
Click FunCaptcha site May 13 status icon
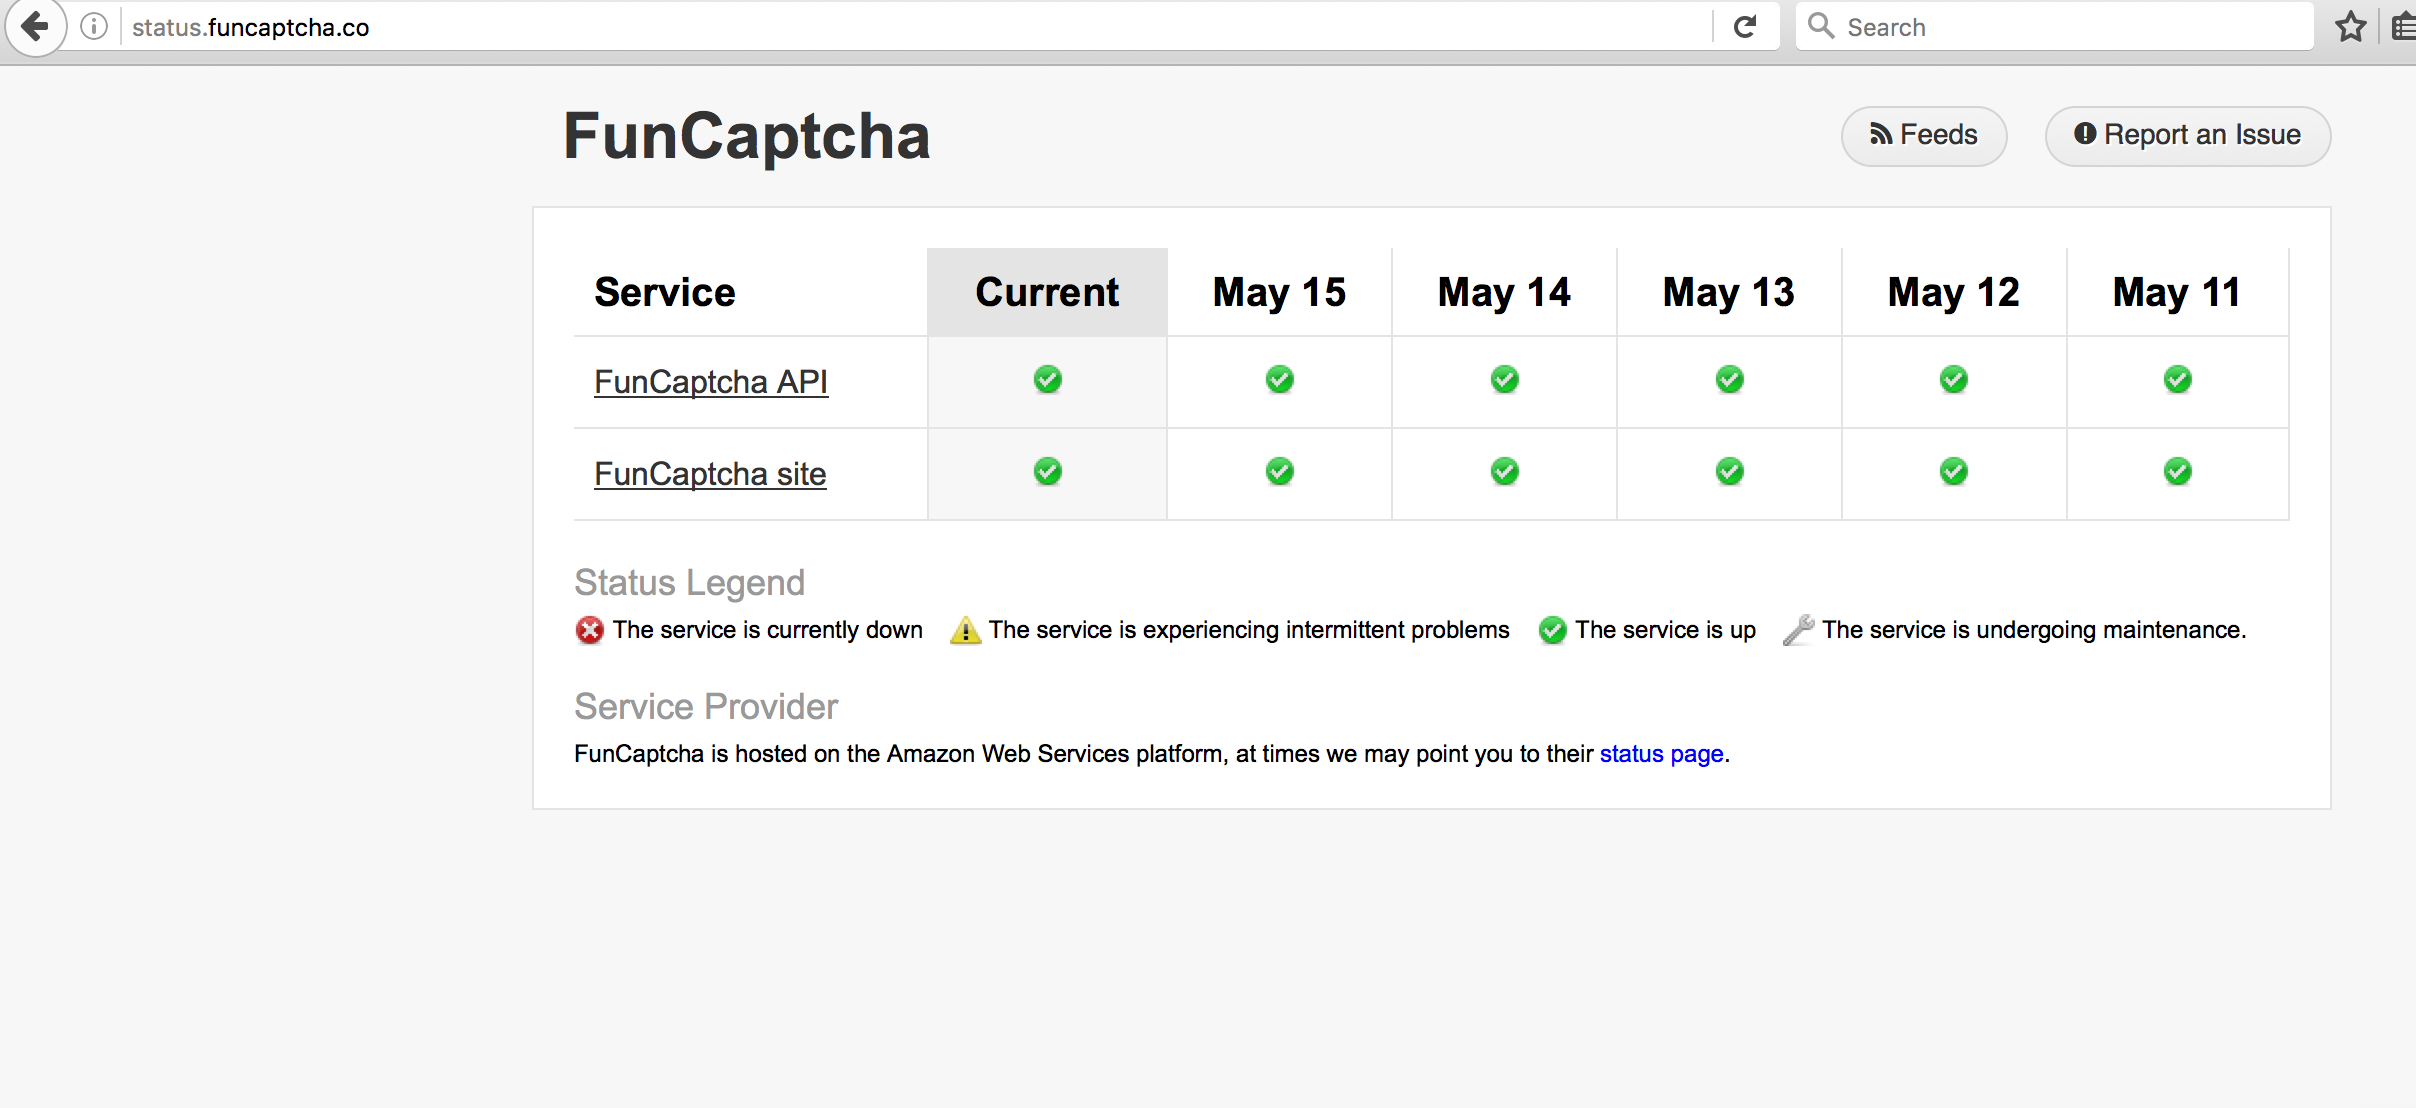tap(1729, 472)
